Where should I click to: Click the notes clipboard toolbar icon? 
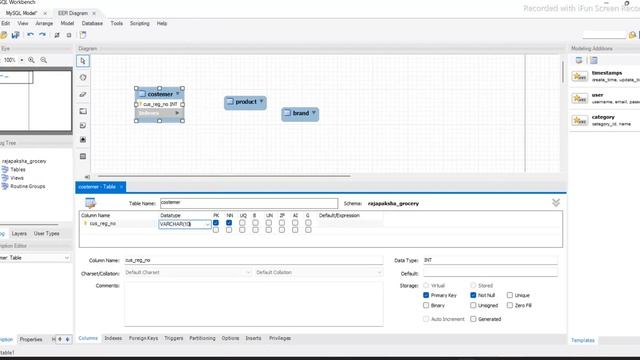coord(83,35)
